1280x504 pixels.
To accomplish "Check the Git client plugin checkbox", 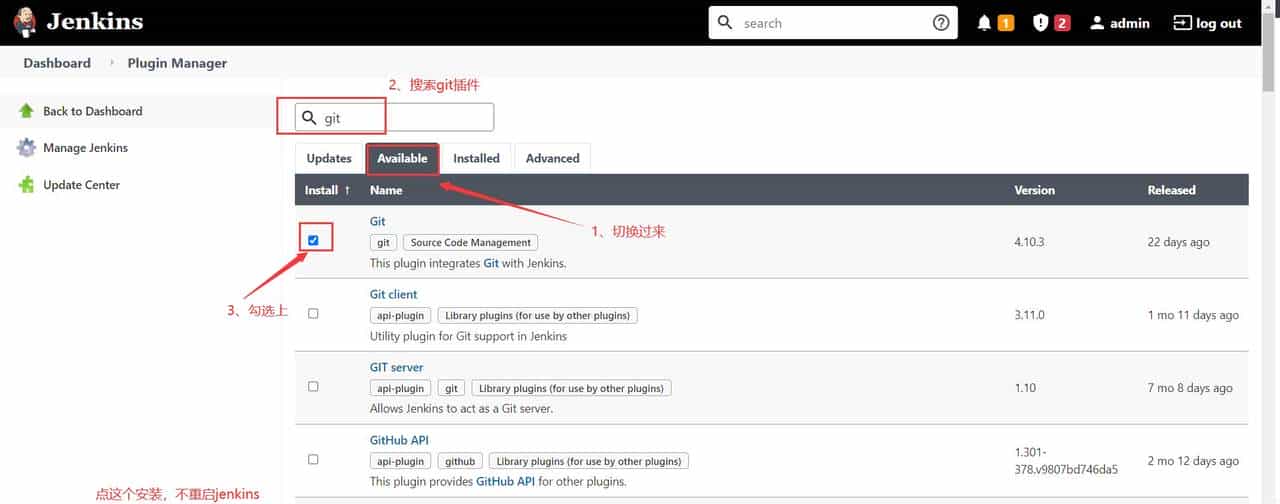I will click(x=313, y=313).
